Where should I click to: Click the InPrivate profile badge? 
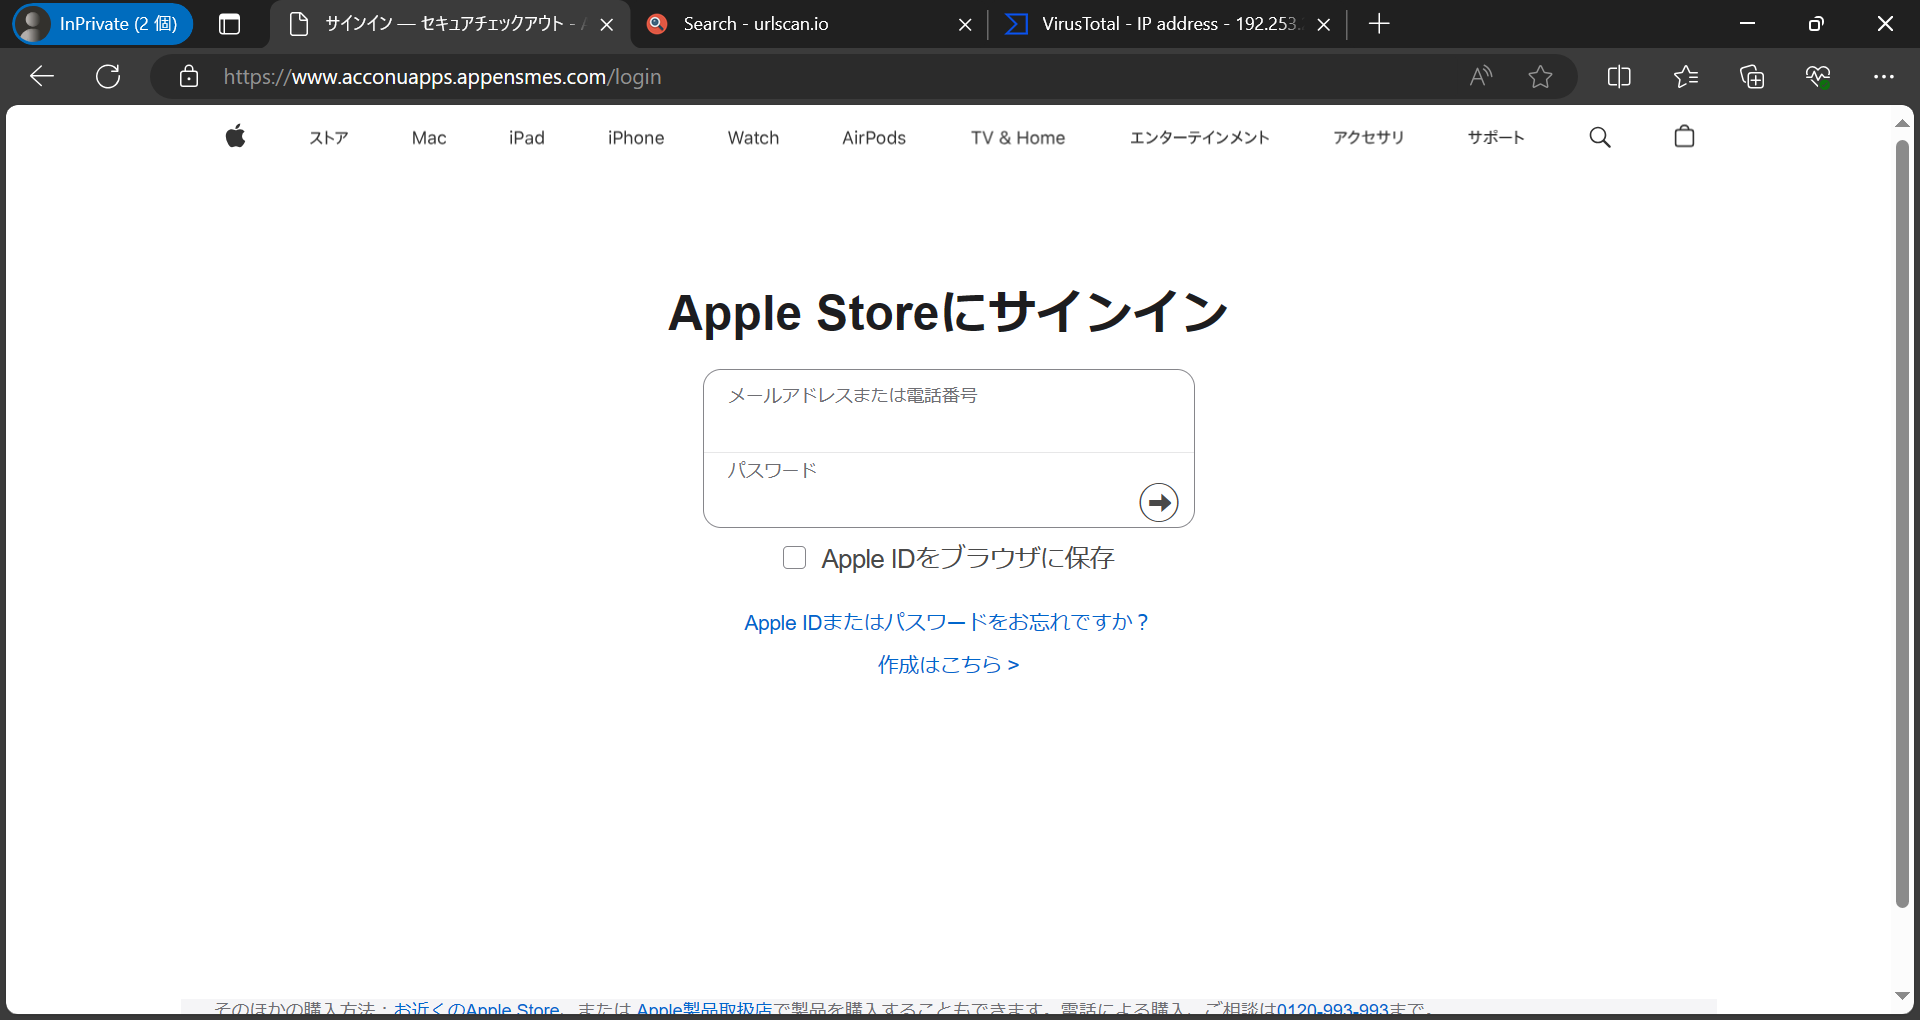103,24
